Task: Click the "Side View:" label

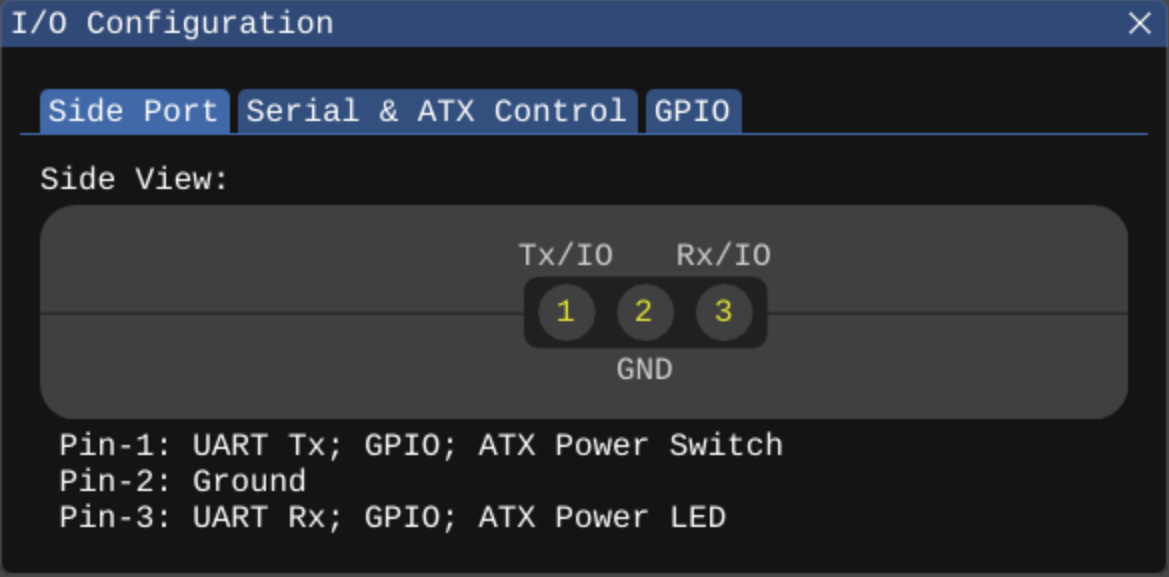Action: pos(134,180)
